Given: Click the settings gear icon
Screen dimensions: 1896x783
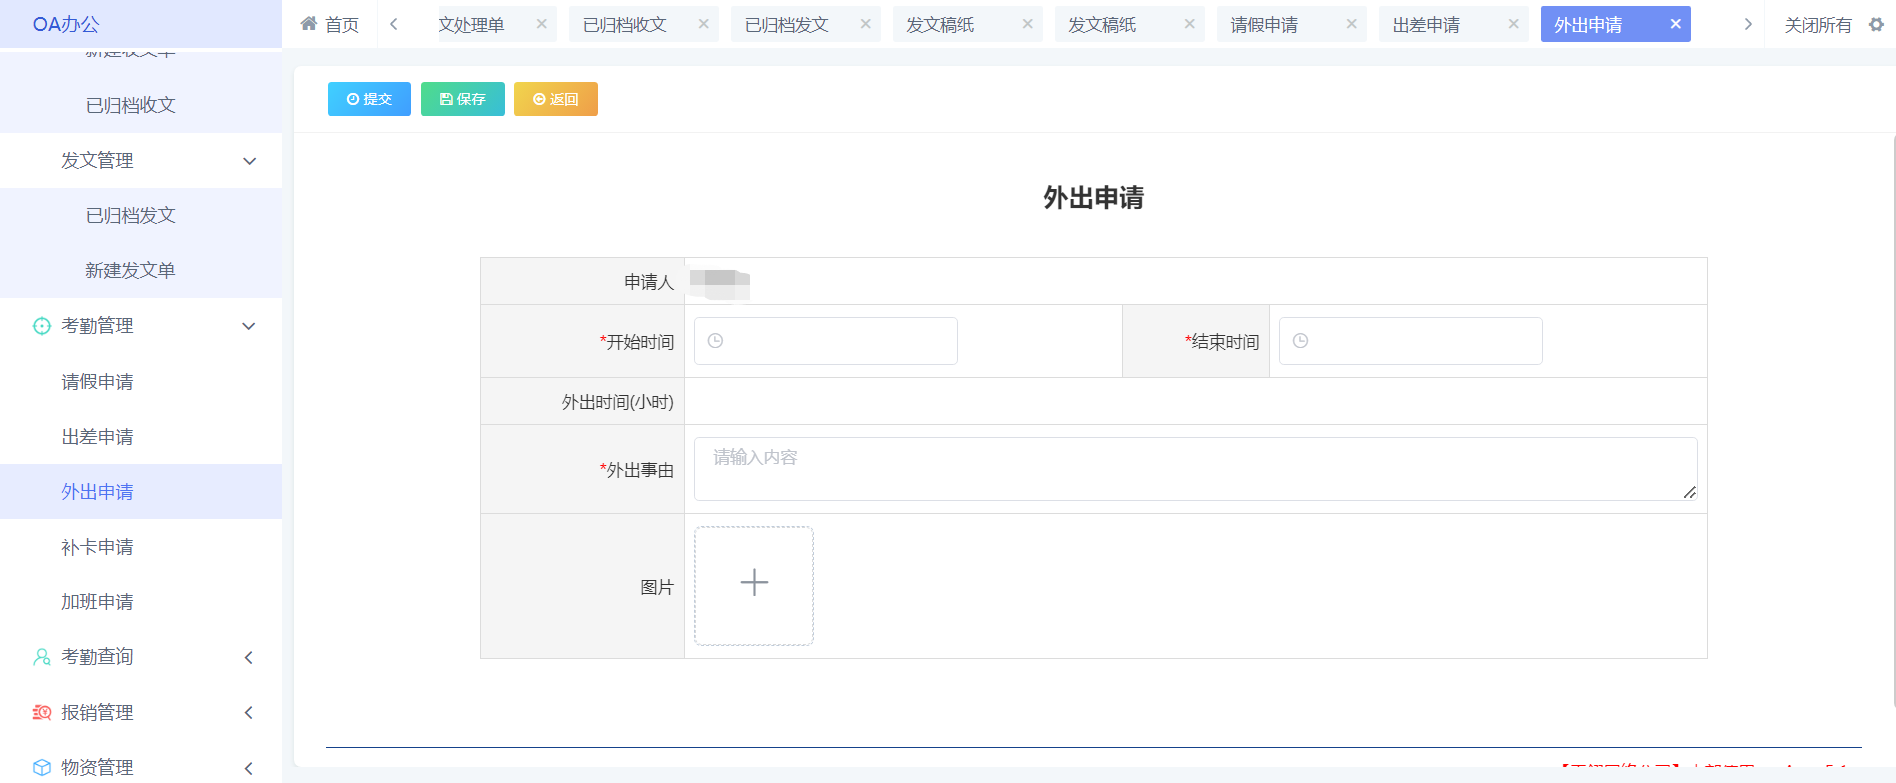Looking at the screenshot, I should tap(1876, 24).
